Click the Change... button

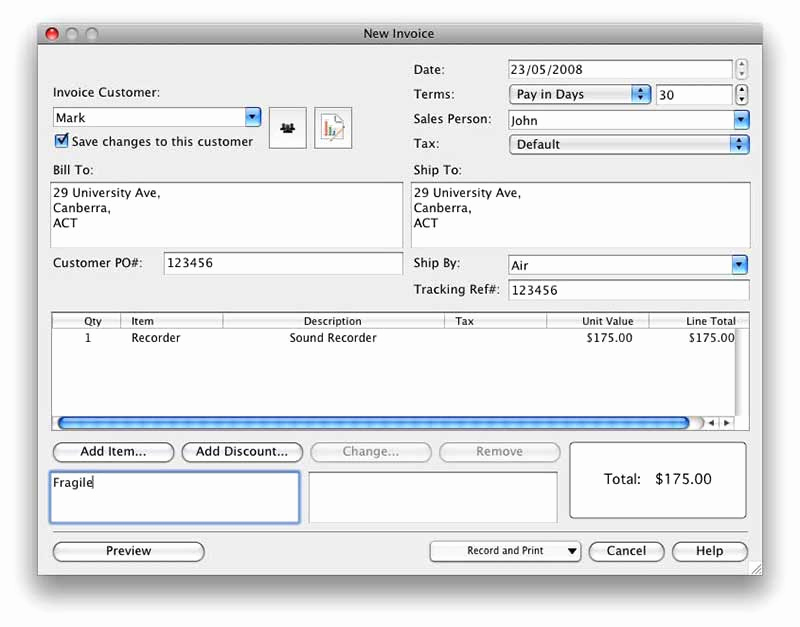(x=371, y=452)
